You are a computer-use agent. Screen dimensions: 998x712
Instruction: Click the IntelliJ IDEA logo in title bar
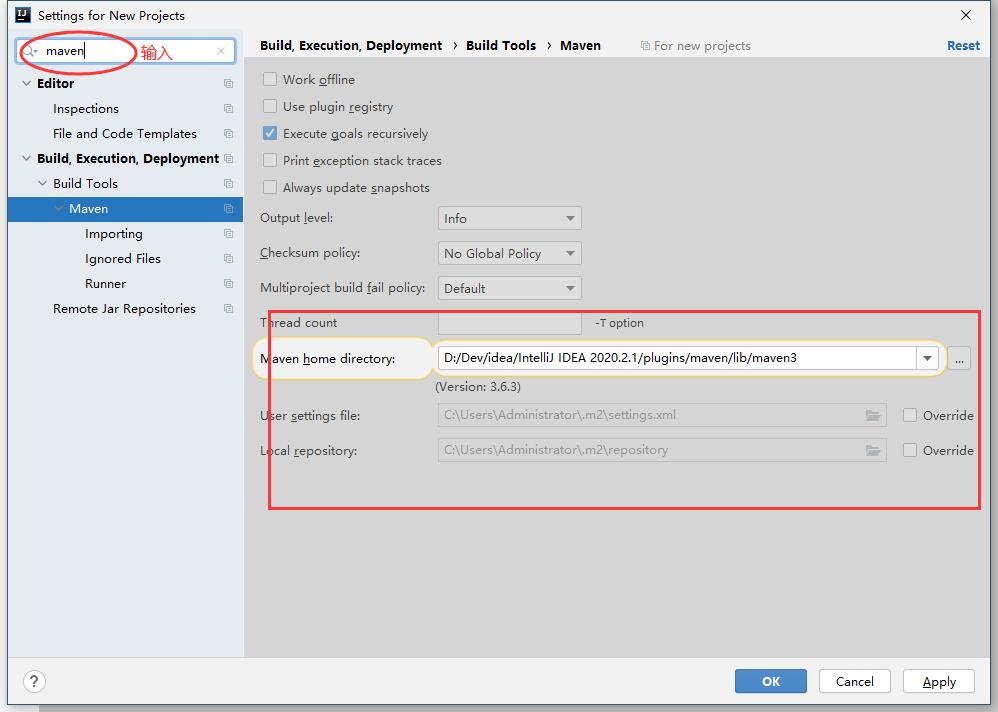pyautogui.click(x=22, y=15)
